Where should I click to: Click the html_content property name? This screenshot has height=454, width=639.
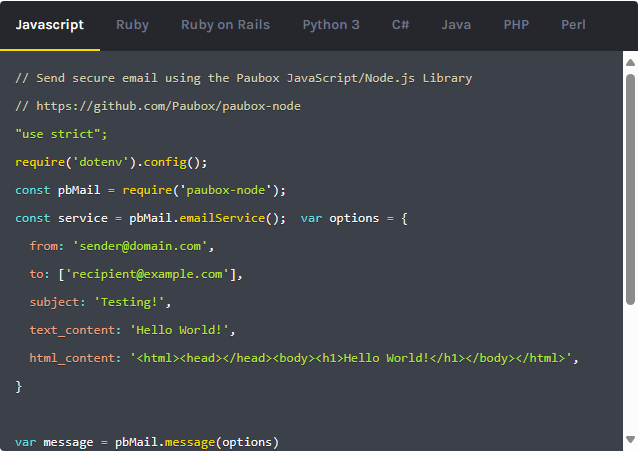pos(73,358)
